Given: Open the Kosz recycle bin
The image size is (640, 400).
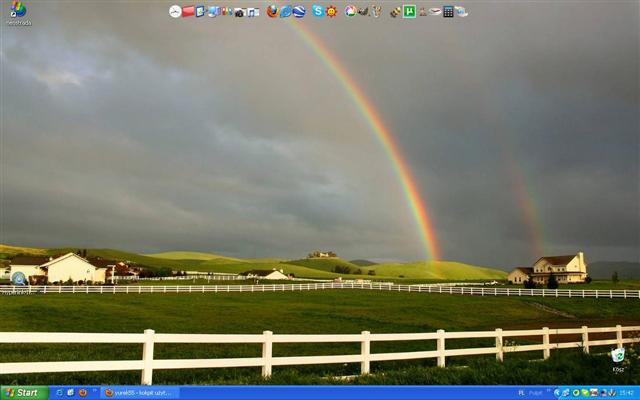Looking at the screenshot, I should coord(618,357).
